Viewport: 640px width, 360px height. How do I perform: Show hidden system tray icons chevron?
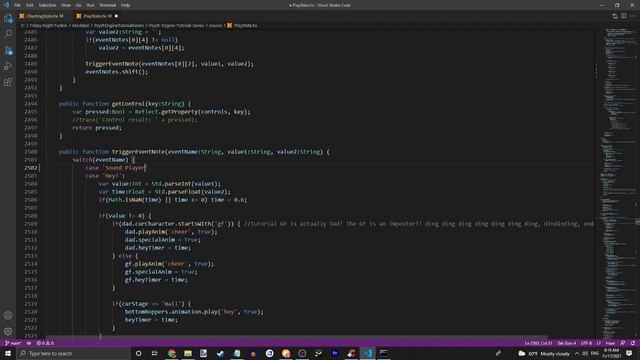[577, 353]
